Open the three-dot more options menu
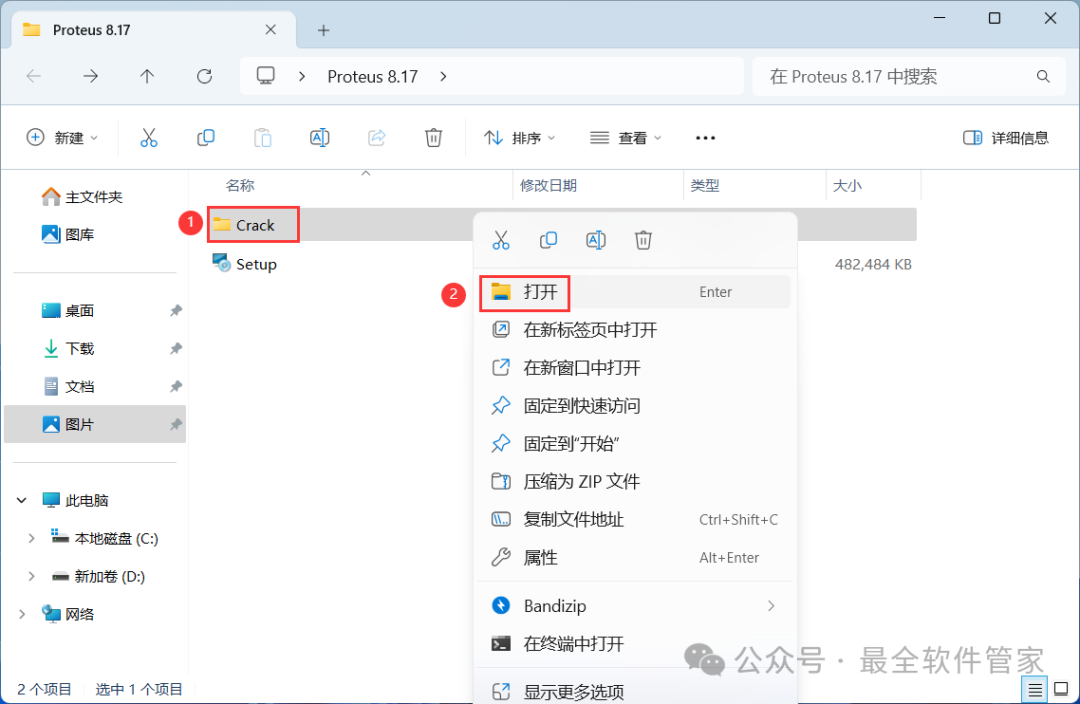Image resolution: width=1080 pixels, height=704 pixels. click(705, 138)
